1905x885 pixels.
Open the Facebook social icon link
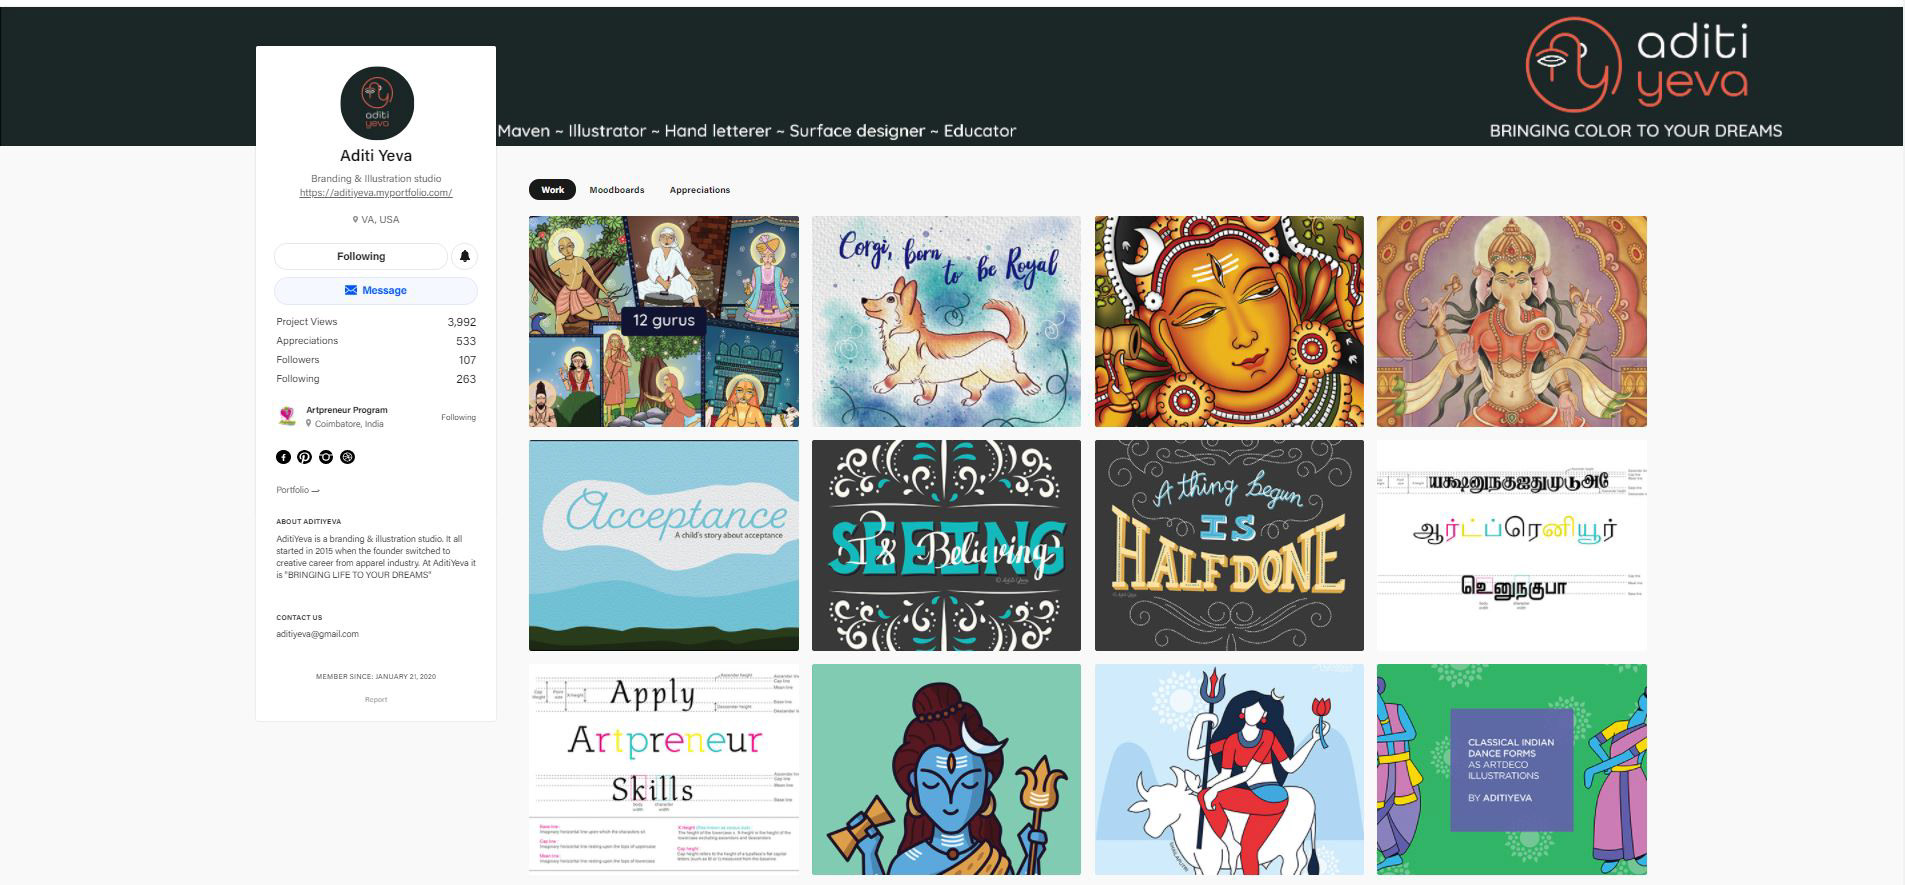click(x=283, y=457)
